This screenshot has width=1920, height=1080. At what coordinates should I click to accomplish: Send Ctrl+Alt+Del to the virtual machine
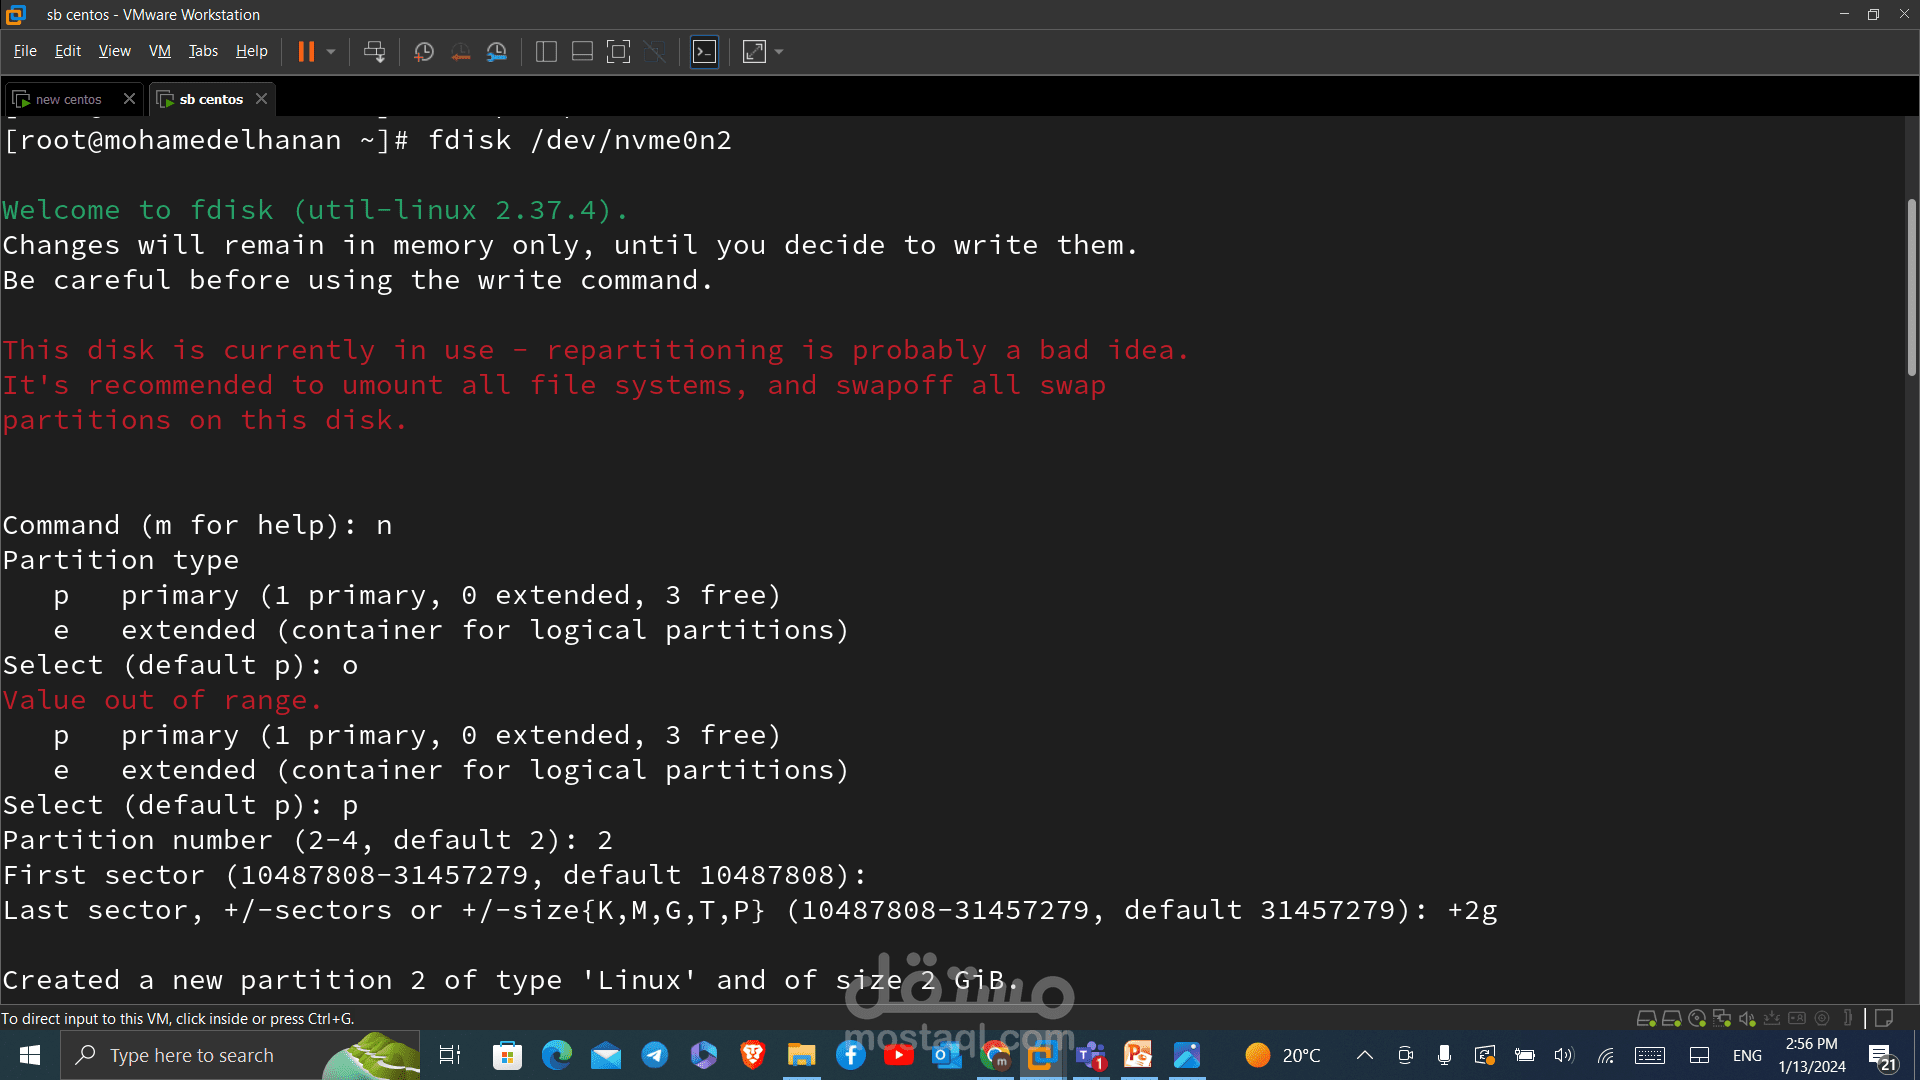pyautogui.click(x=375, y=52)
